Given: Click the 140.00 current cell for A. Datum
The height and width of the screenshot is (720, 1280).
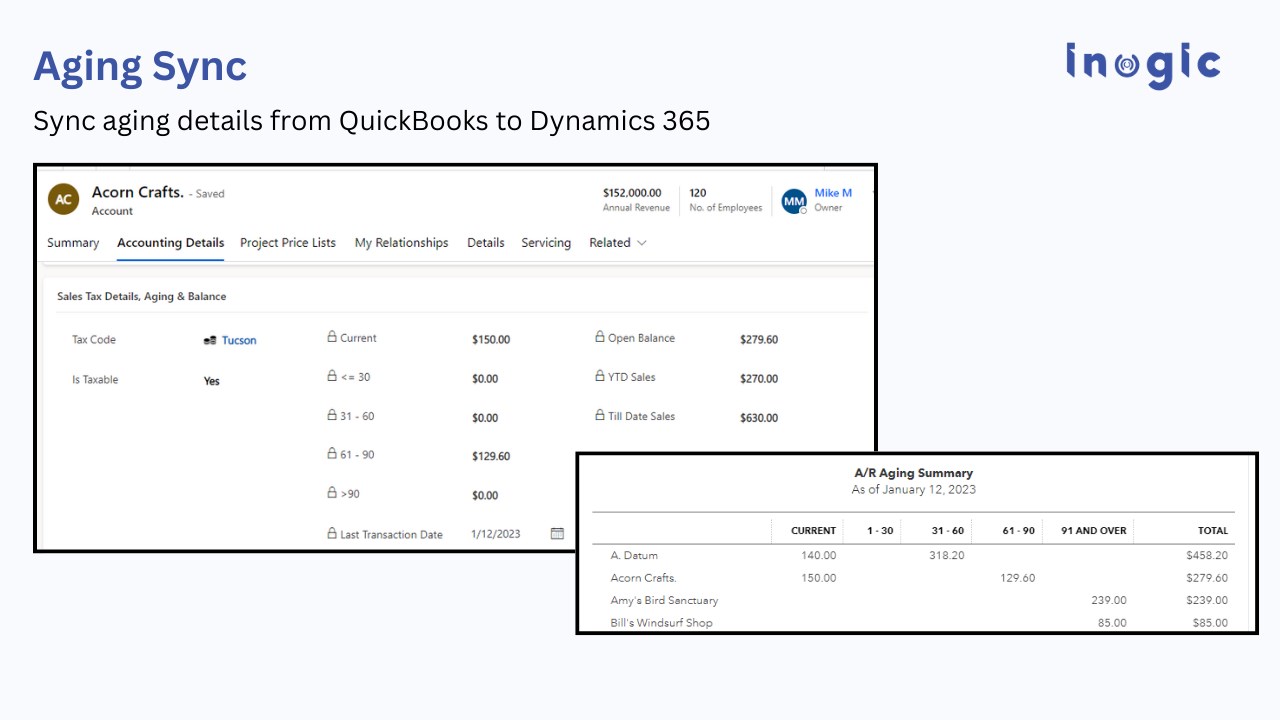Looking at the screenshot, I should pos(818,555).
